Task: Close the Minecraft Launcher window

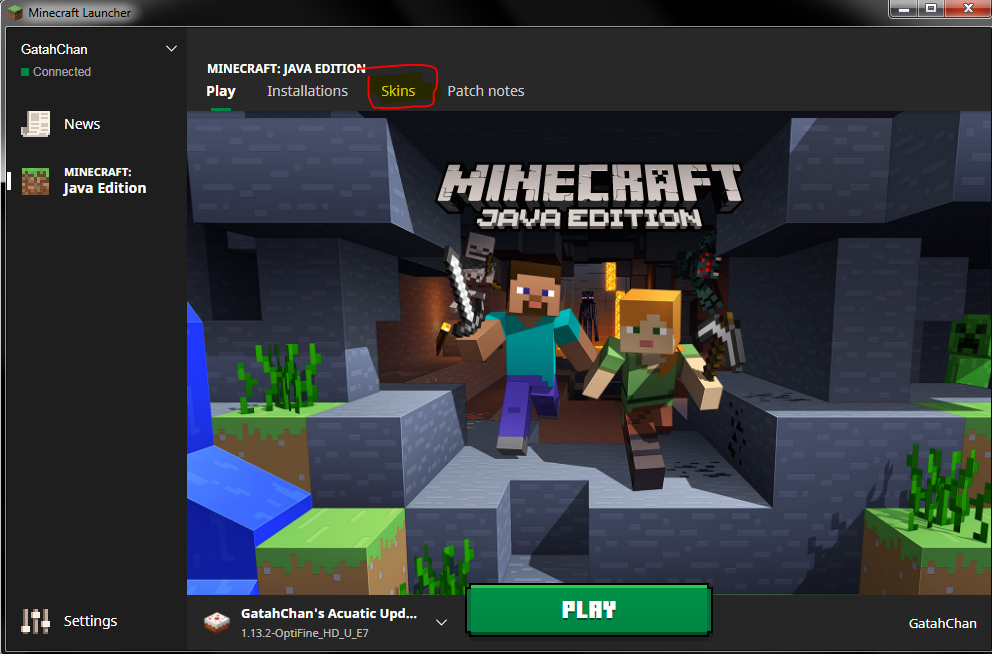Action: (x=968, y=9)
